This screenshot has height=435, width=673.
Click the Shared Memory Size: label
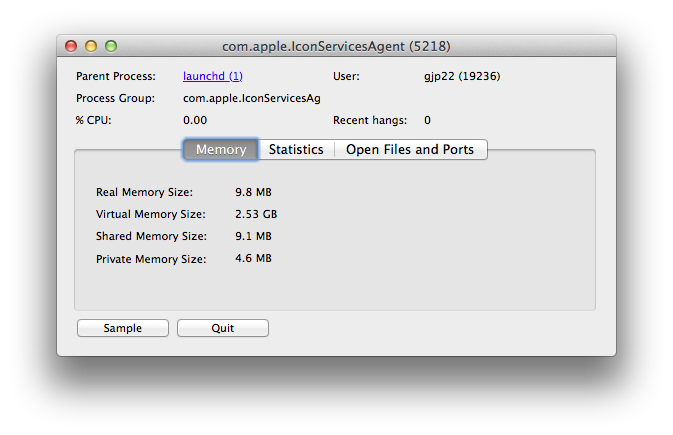(151, 236)
